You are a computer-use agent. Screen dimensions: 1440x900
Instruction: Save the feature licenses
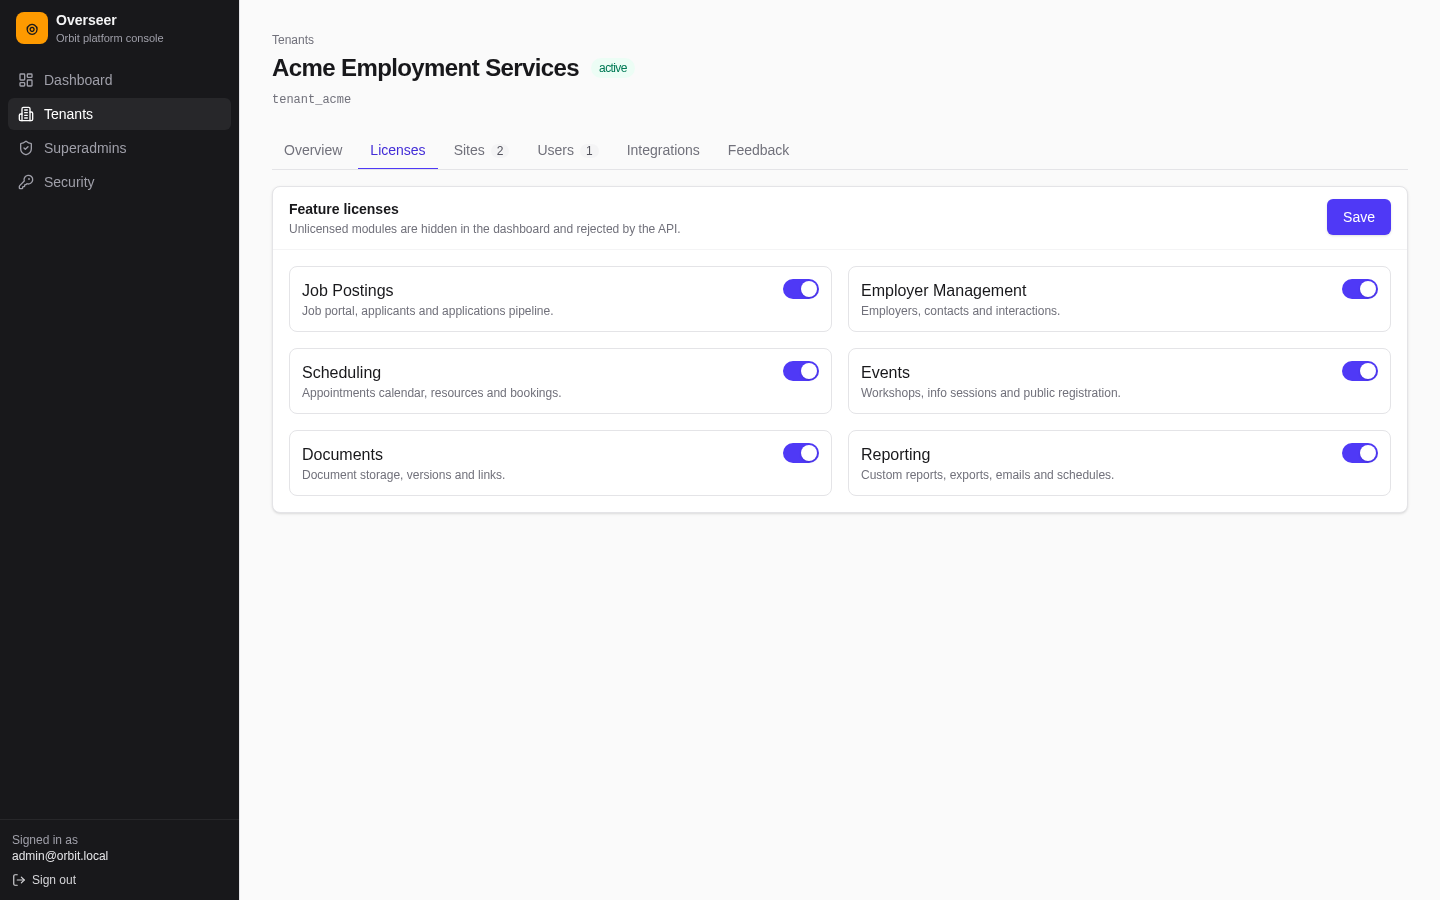(1359, 217)
